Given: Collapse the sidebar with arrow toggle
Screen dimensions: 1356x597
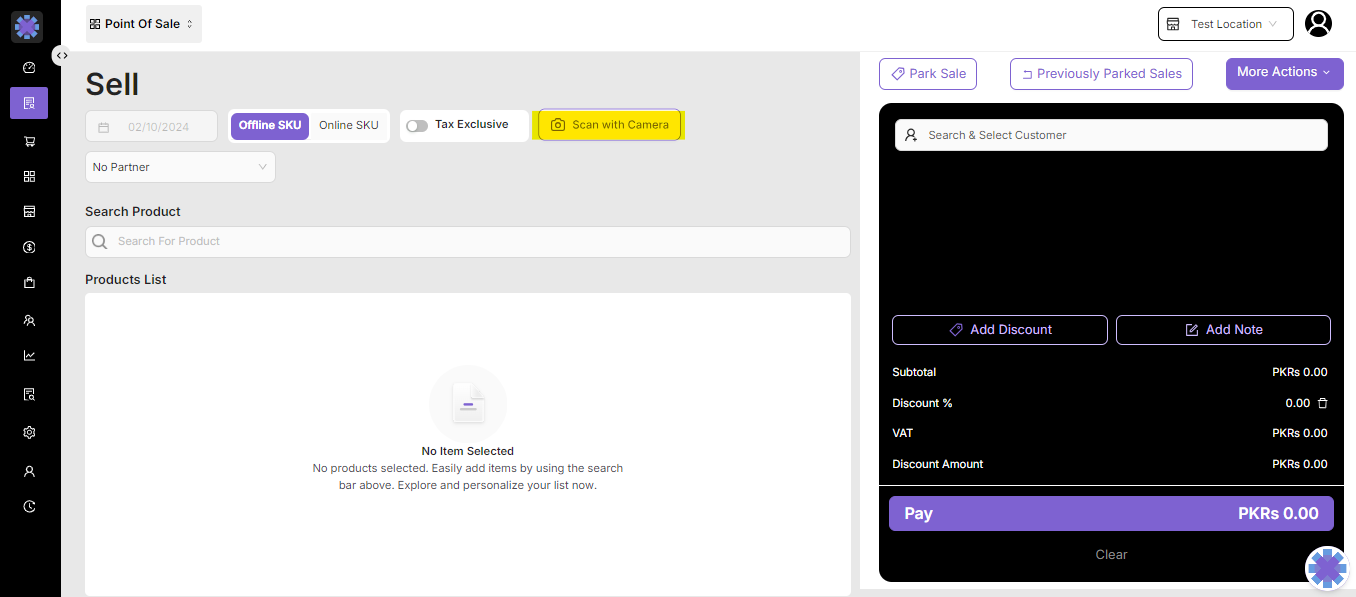Looking at the screenshot, I should pos(62,56).
